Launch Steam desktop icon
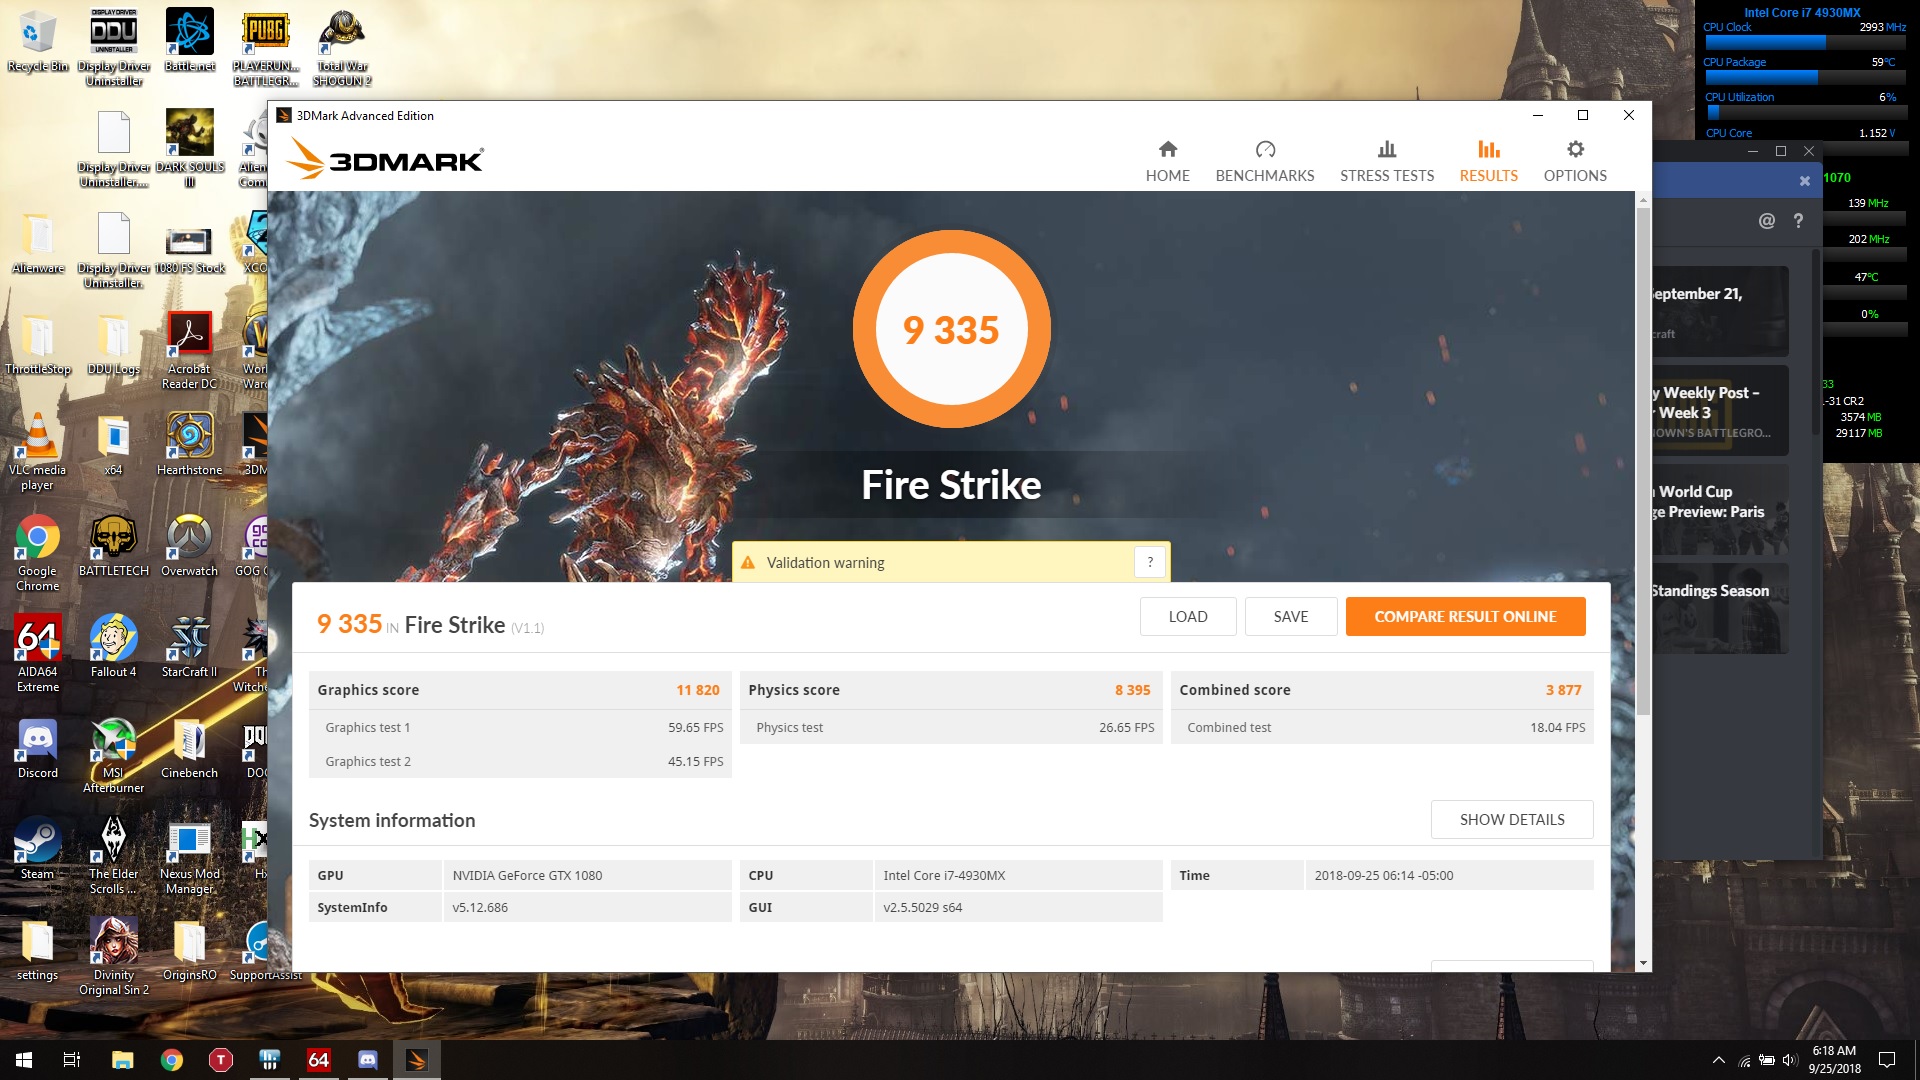 tap(38, 849)
